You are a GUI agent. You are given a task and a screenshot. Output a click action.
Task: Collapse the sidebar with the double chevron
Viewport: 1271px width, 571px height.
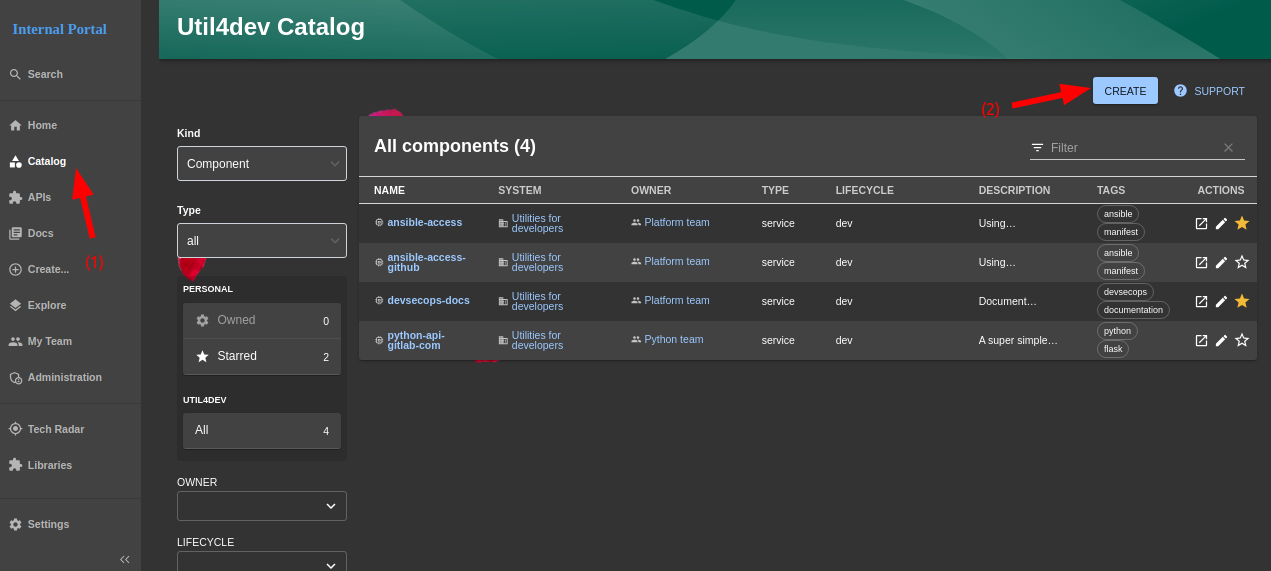(125, 559)
